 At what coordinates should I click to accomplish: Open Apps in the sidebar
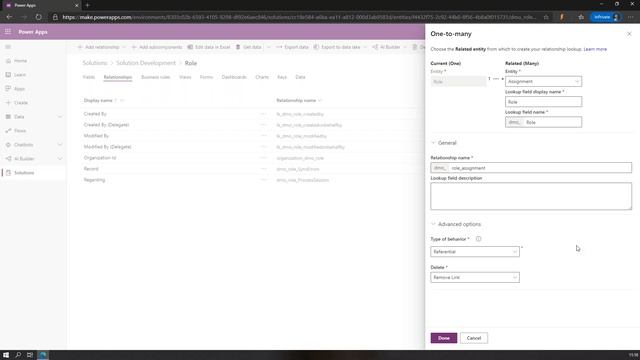19,89
